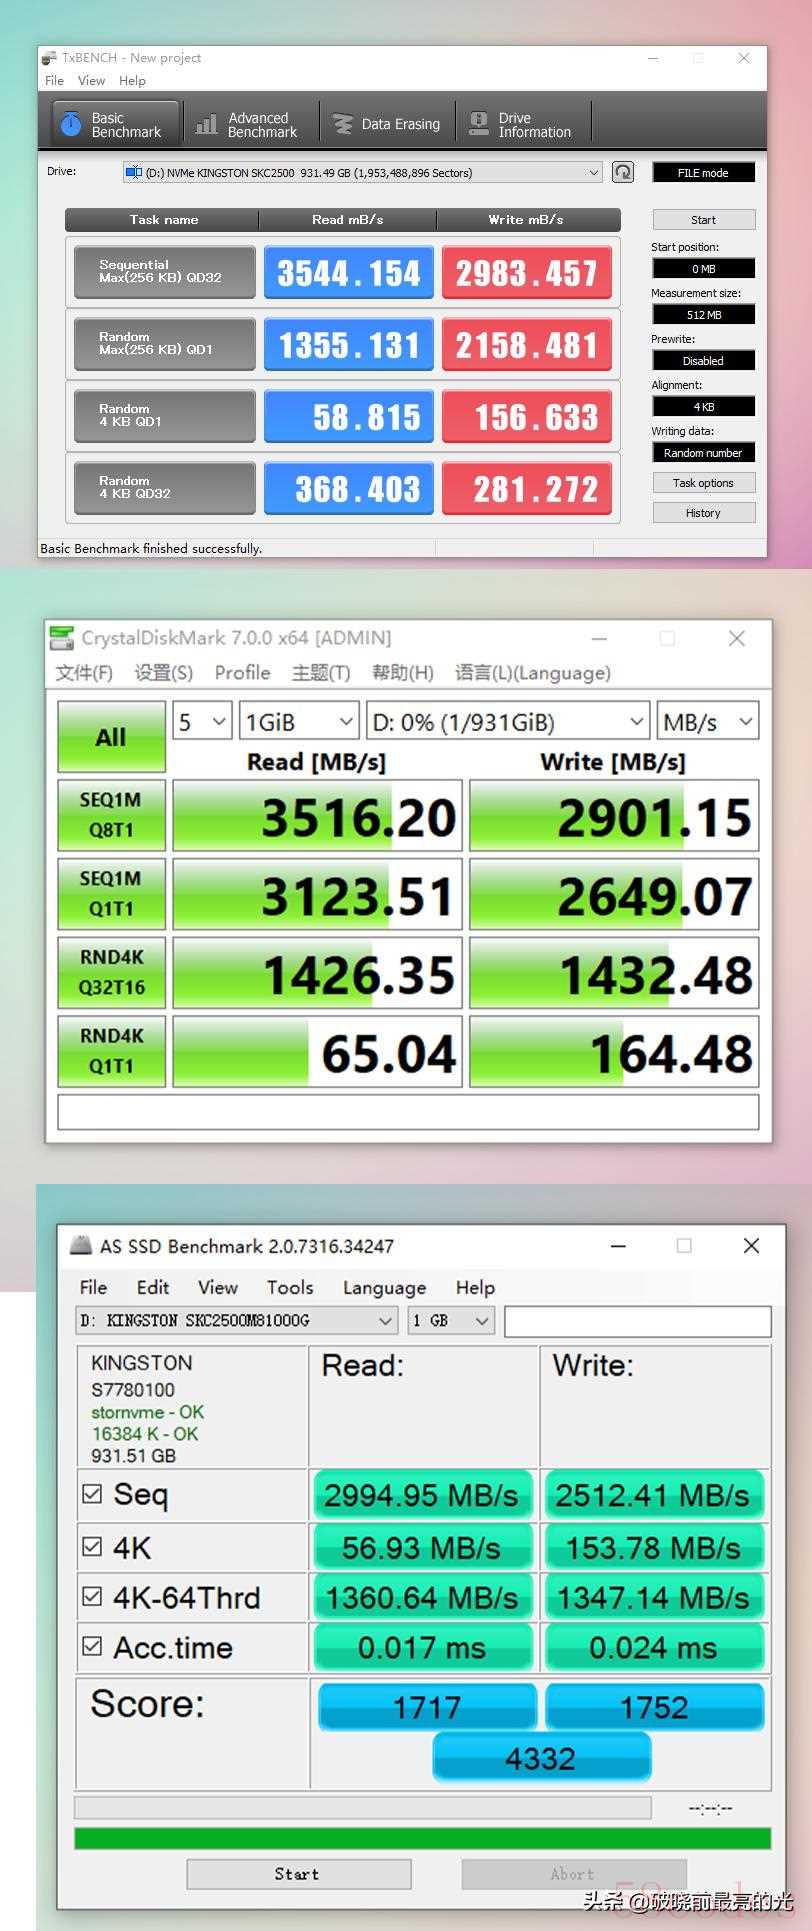Click the Prewrite Disabled field
The width and height of the screenshot is (812, 1931).
[x=703, y=360]
